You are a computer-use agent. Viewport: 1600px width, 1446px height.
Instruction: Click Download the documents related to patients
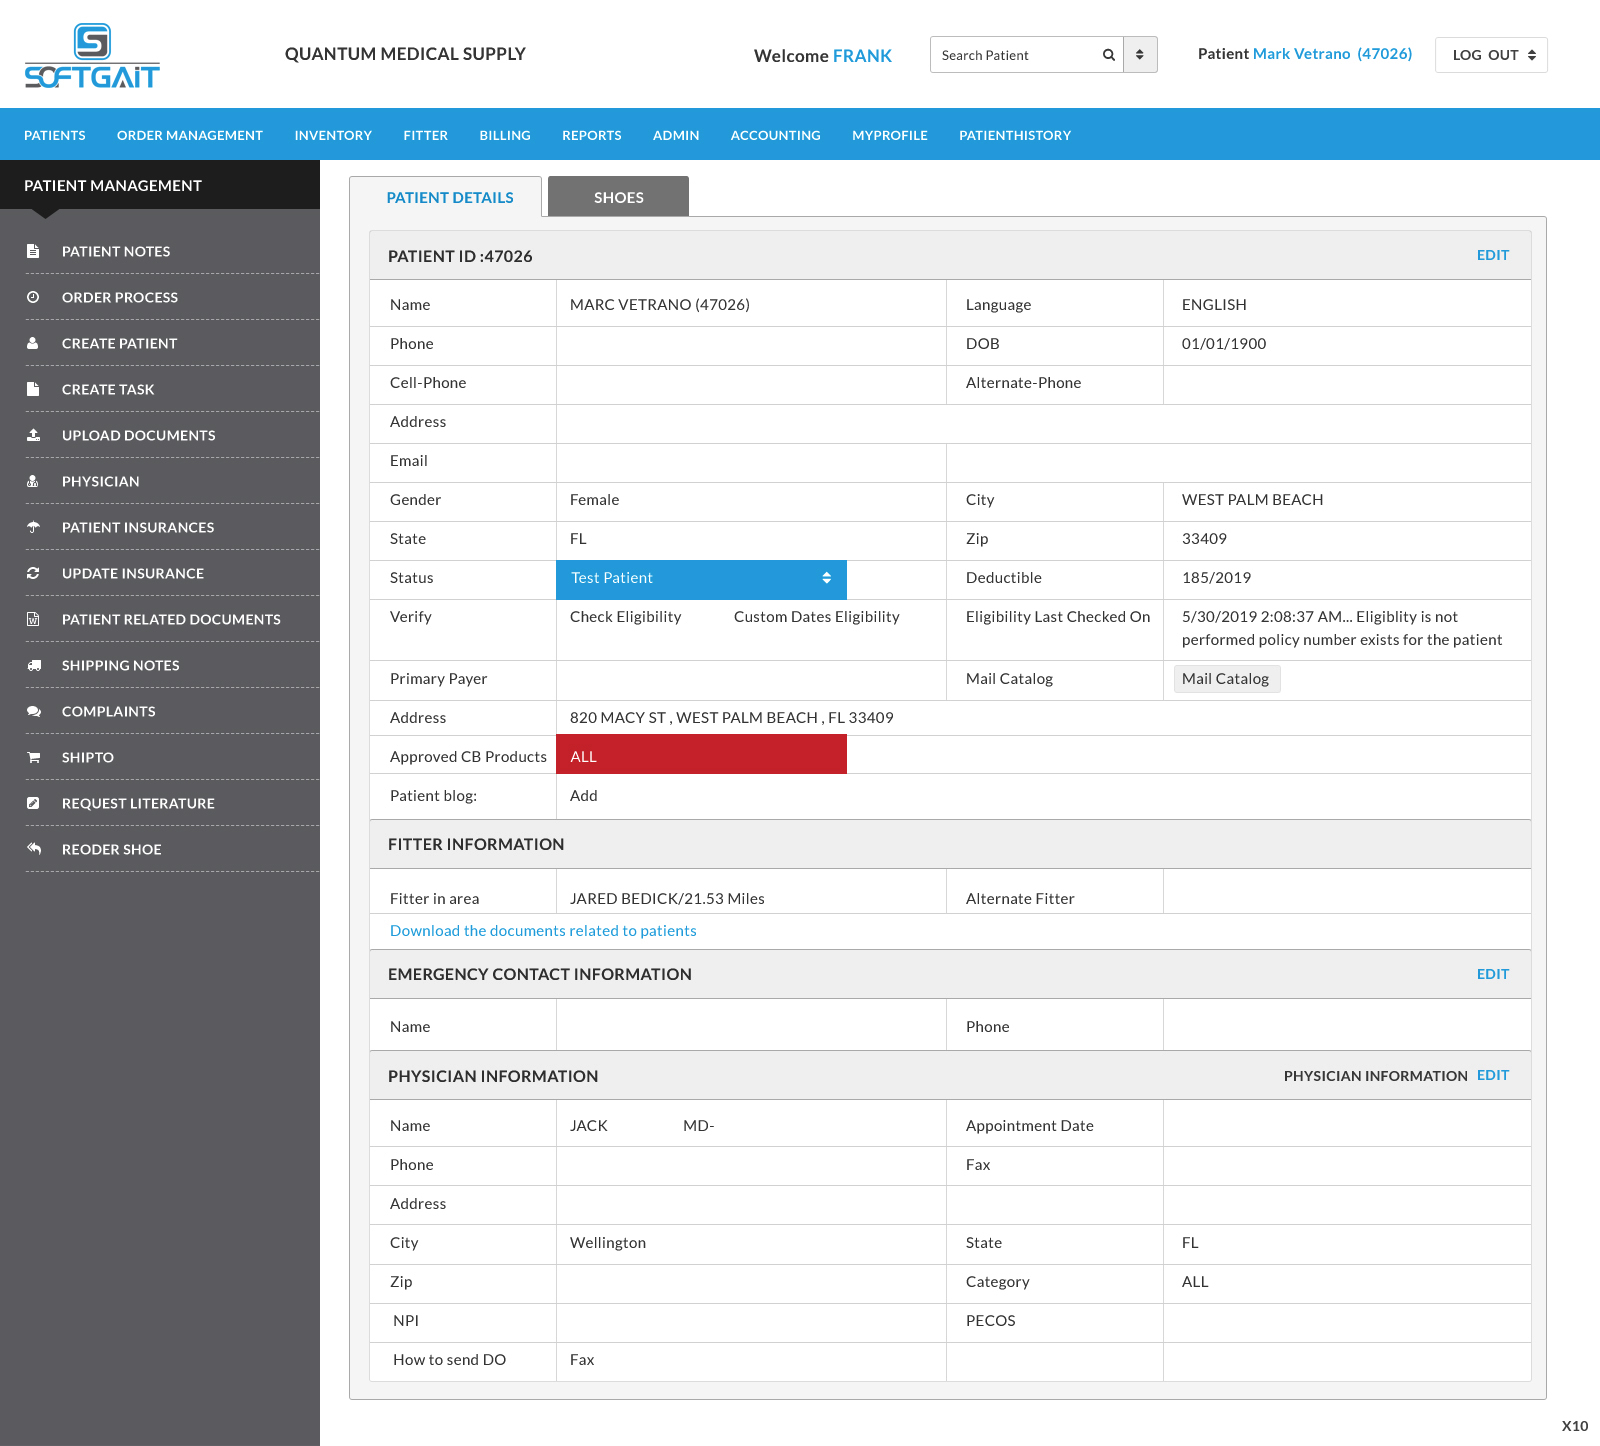pos(543,931)
